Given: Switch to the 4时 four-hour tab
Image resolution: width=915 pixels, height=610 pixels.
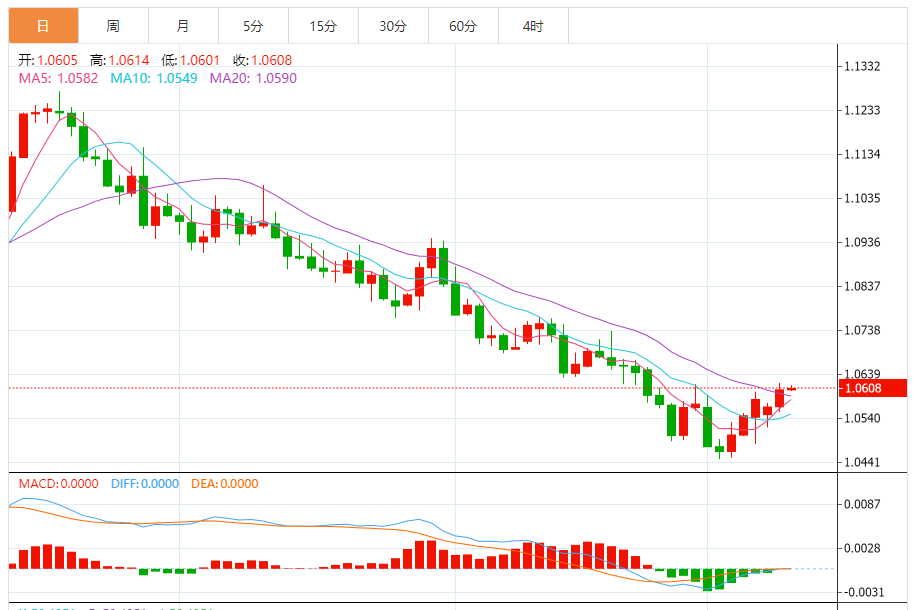Looking at the screenshot, I should pos(533,26).
